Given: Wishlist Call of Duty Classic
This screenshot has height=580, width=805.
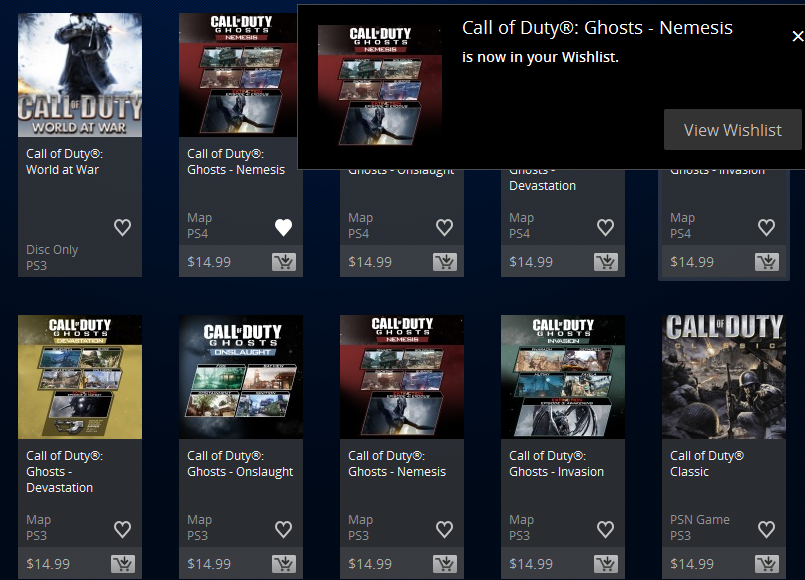Looking at the screenshot, I should (x=766, y=529).
